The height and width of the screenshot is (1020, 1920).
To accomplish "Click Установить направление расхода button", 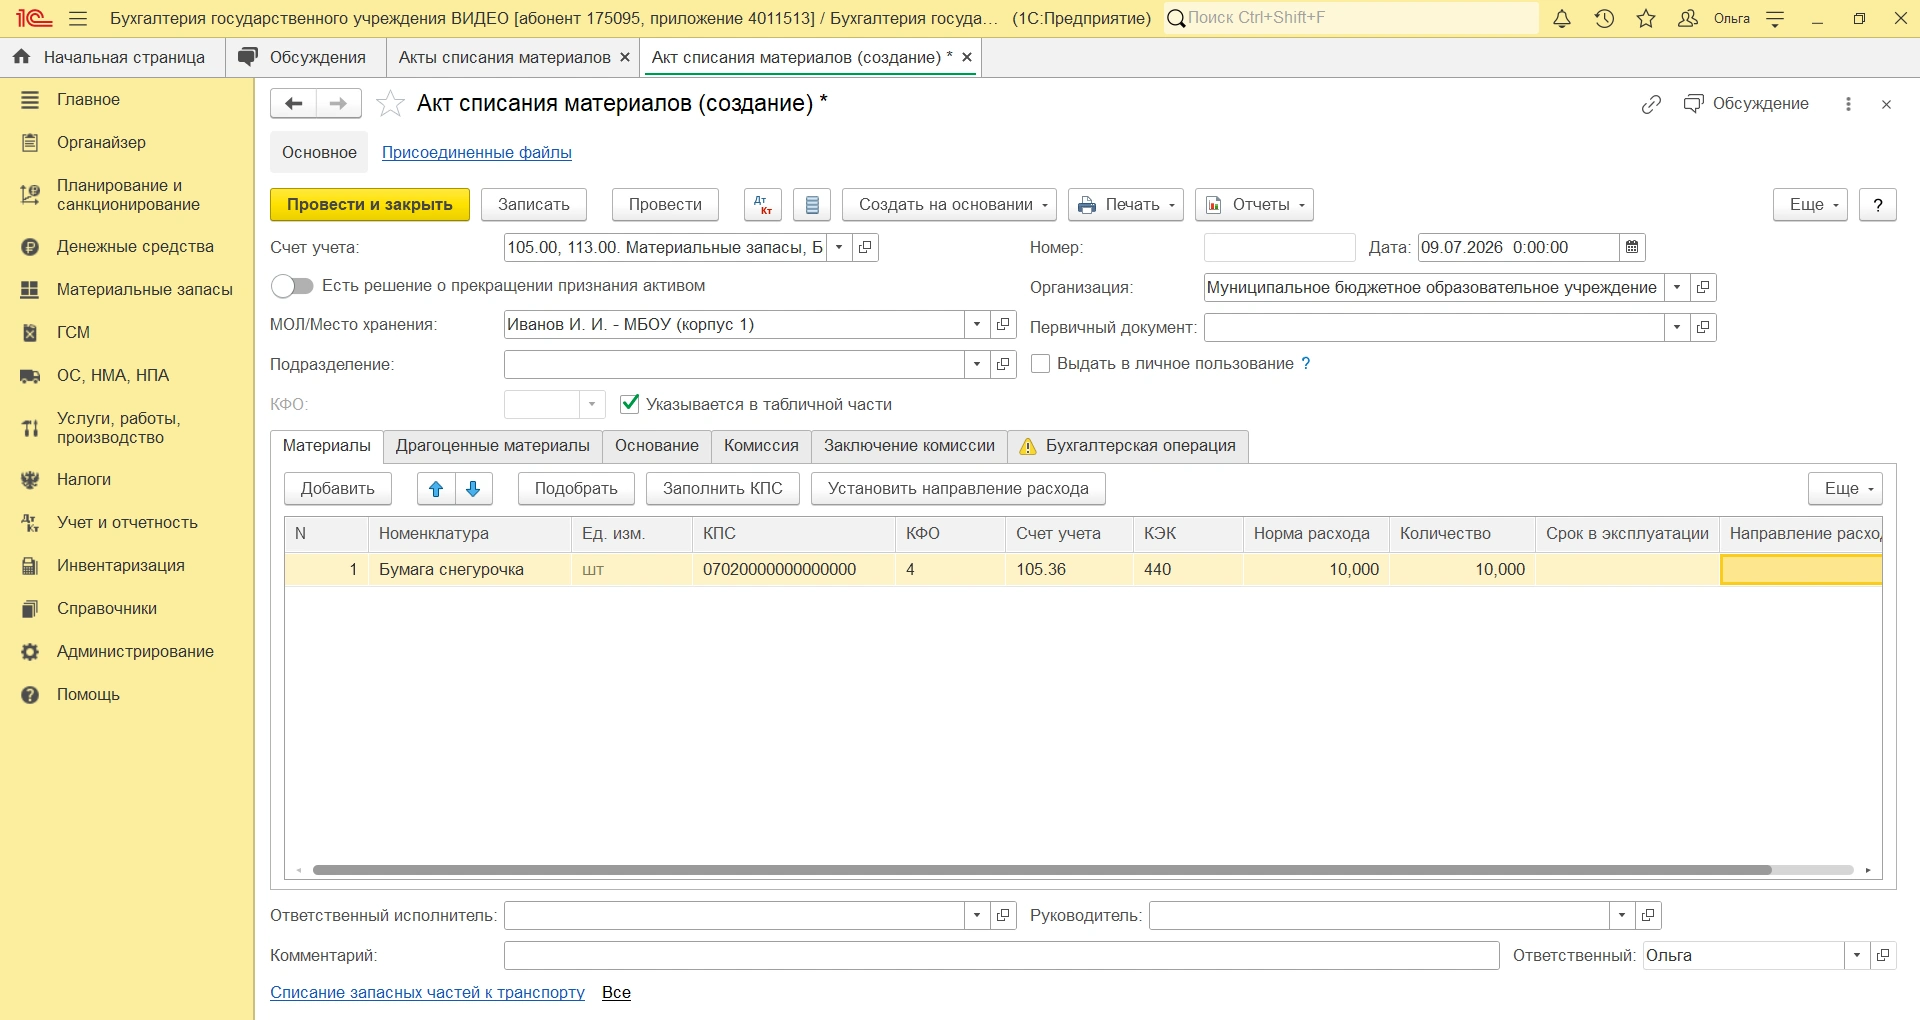I will coord(958,489).
